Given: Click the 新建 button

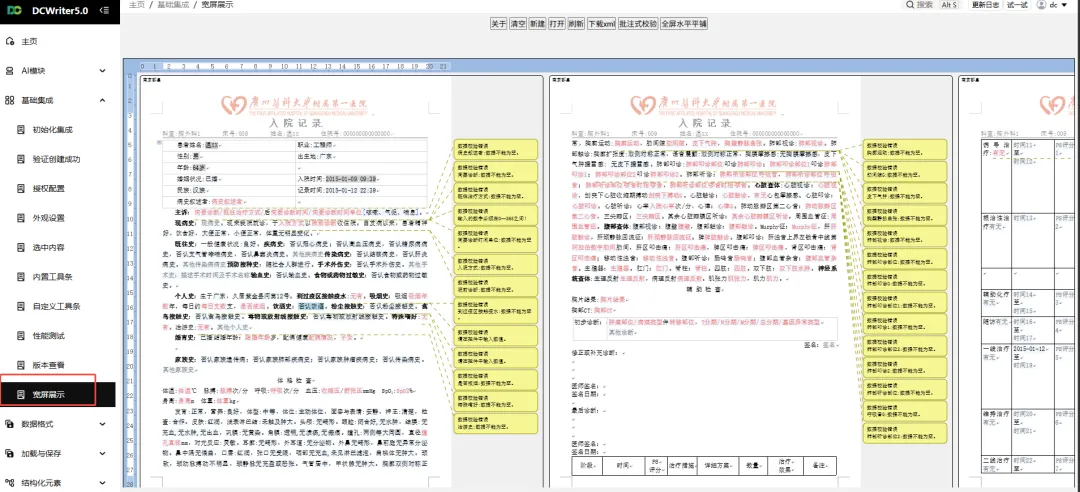Looking at the screenshot, I should [537, 23].
